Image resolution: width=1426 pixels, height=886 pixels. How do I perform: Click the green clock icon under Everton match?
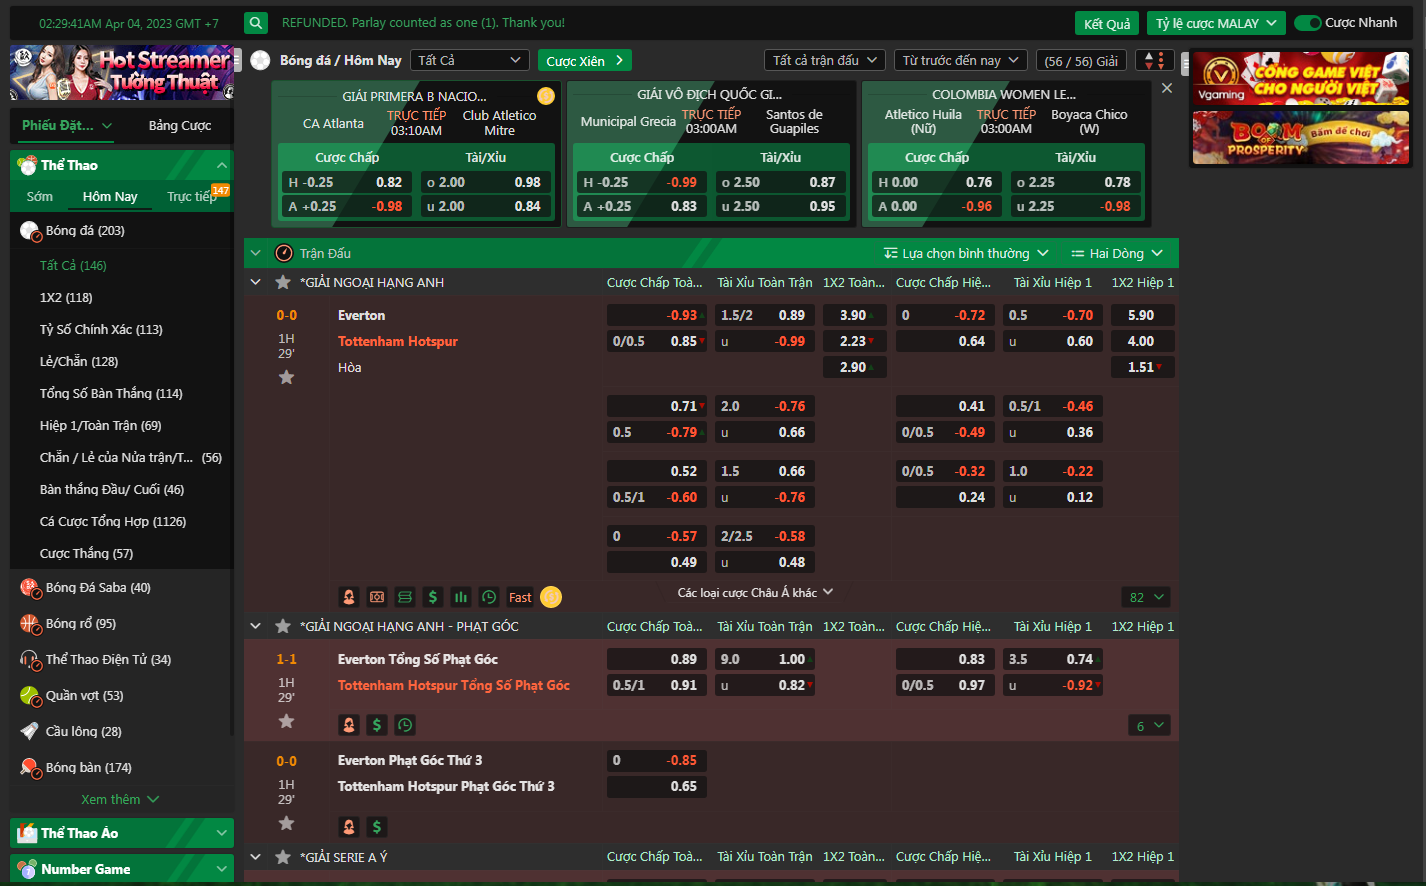[488, 597]
